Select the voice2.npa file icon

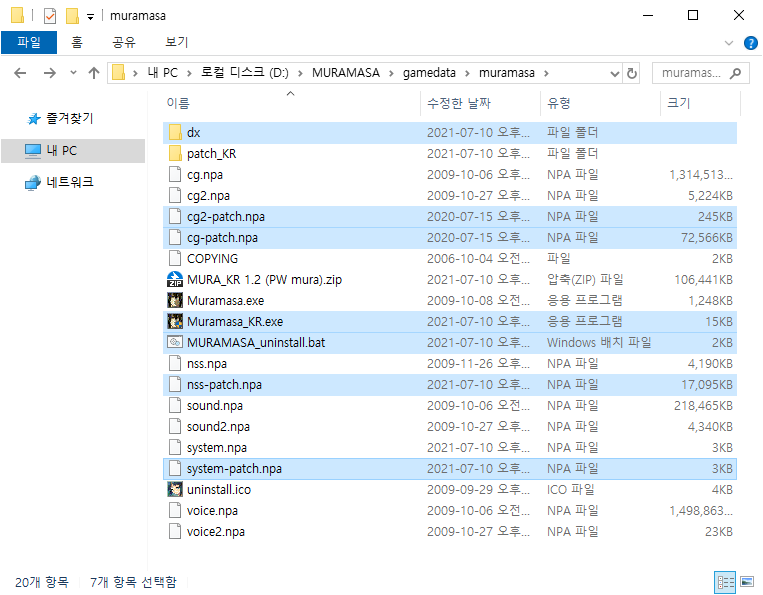(x=175, y=531)
